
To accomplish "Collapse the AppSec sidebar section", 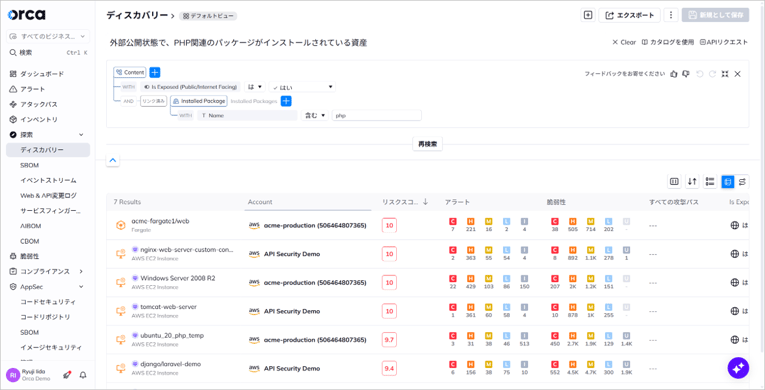I will click(x=81, y=287).
